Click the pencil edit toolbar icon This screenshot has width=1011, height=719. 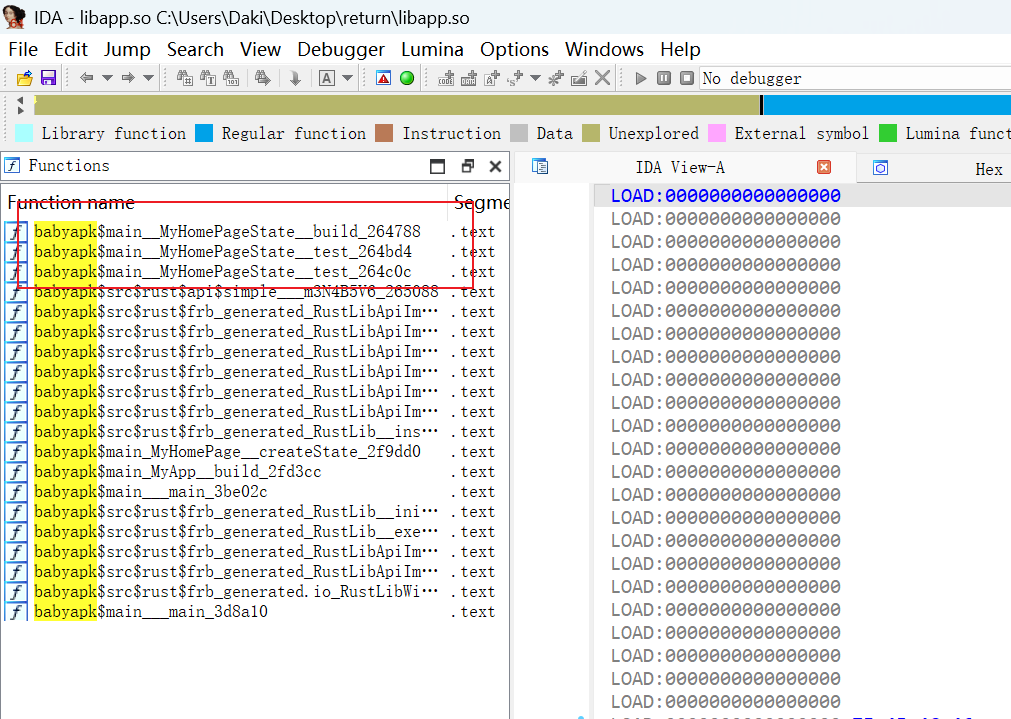pyautogui.click(x=579, y=79)
